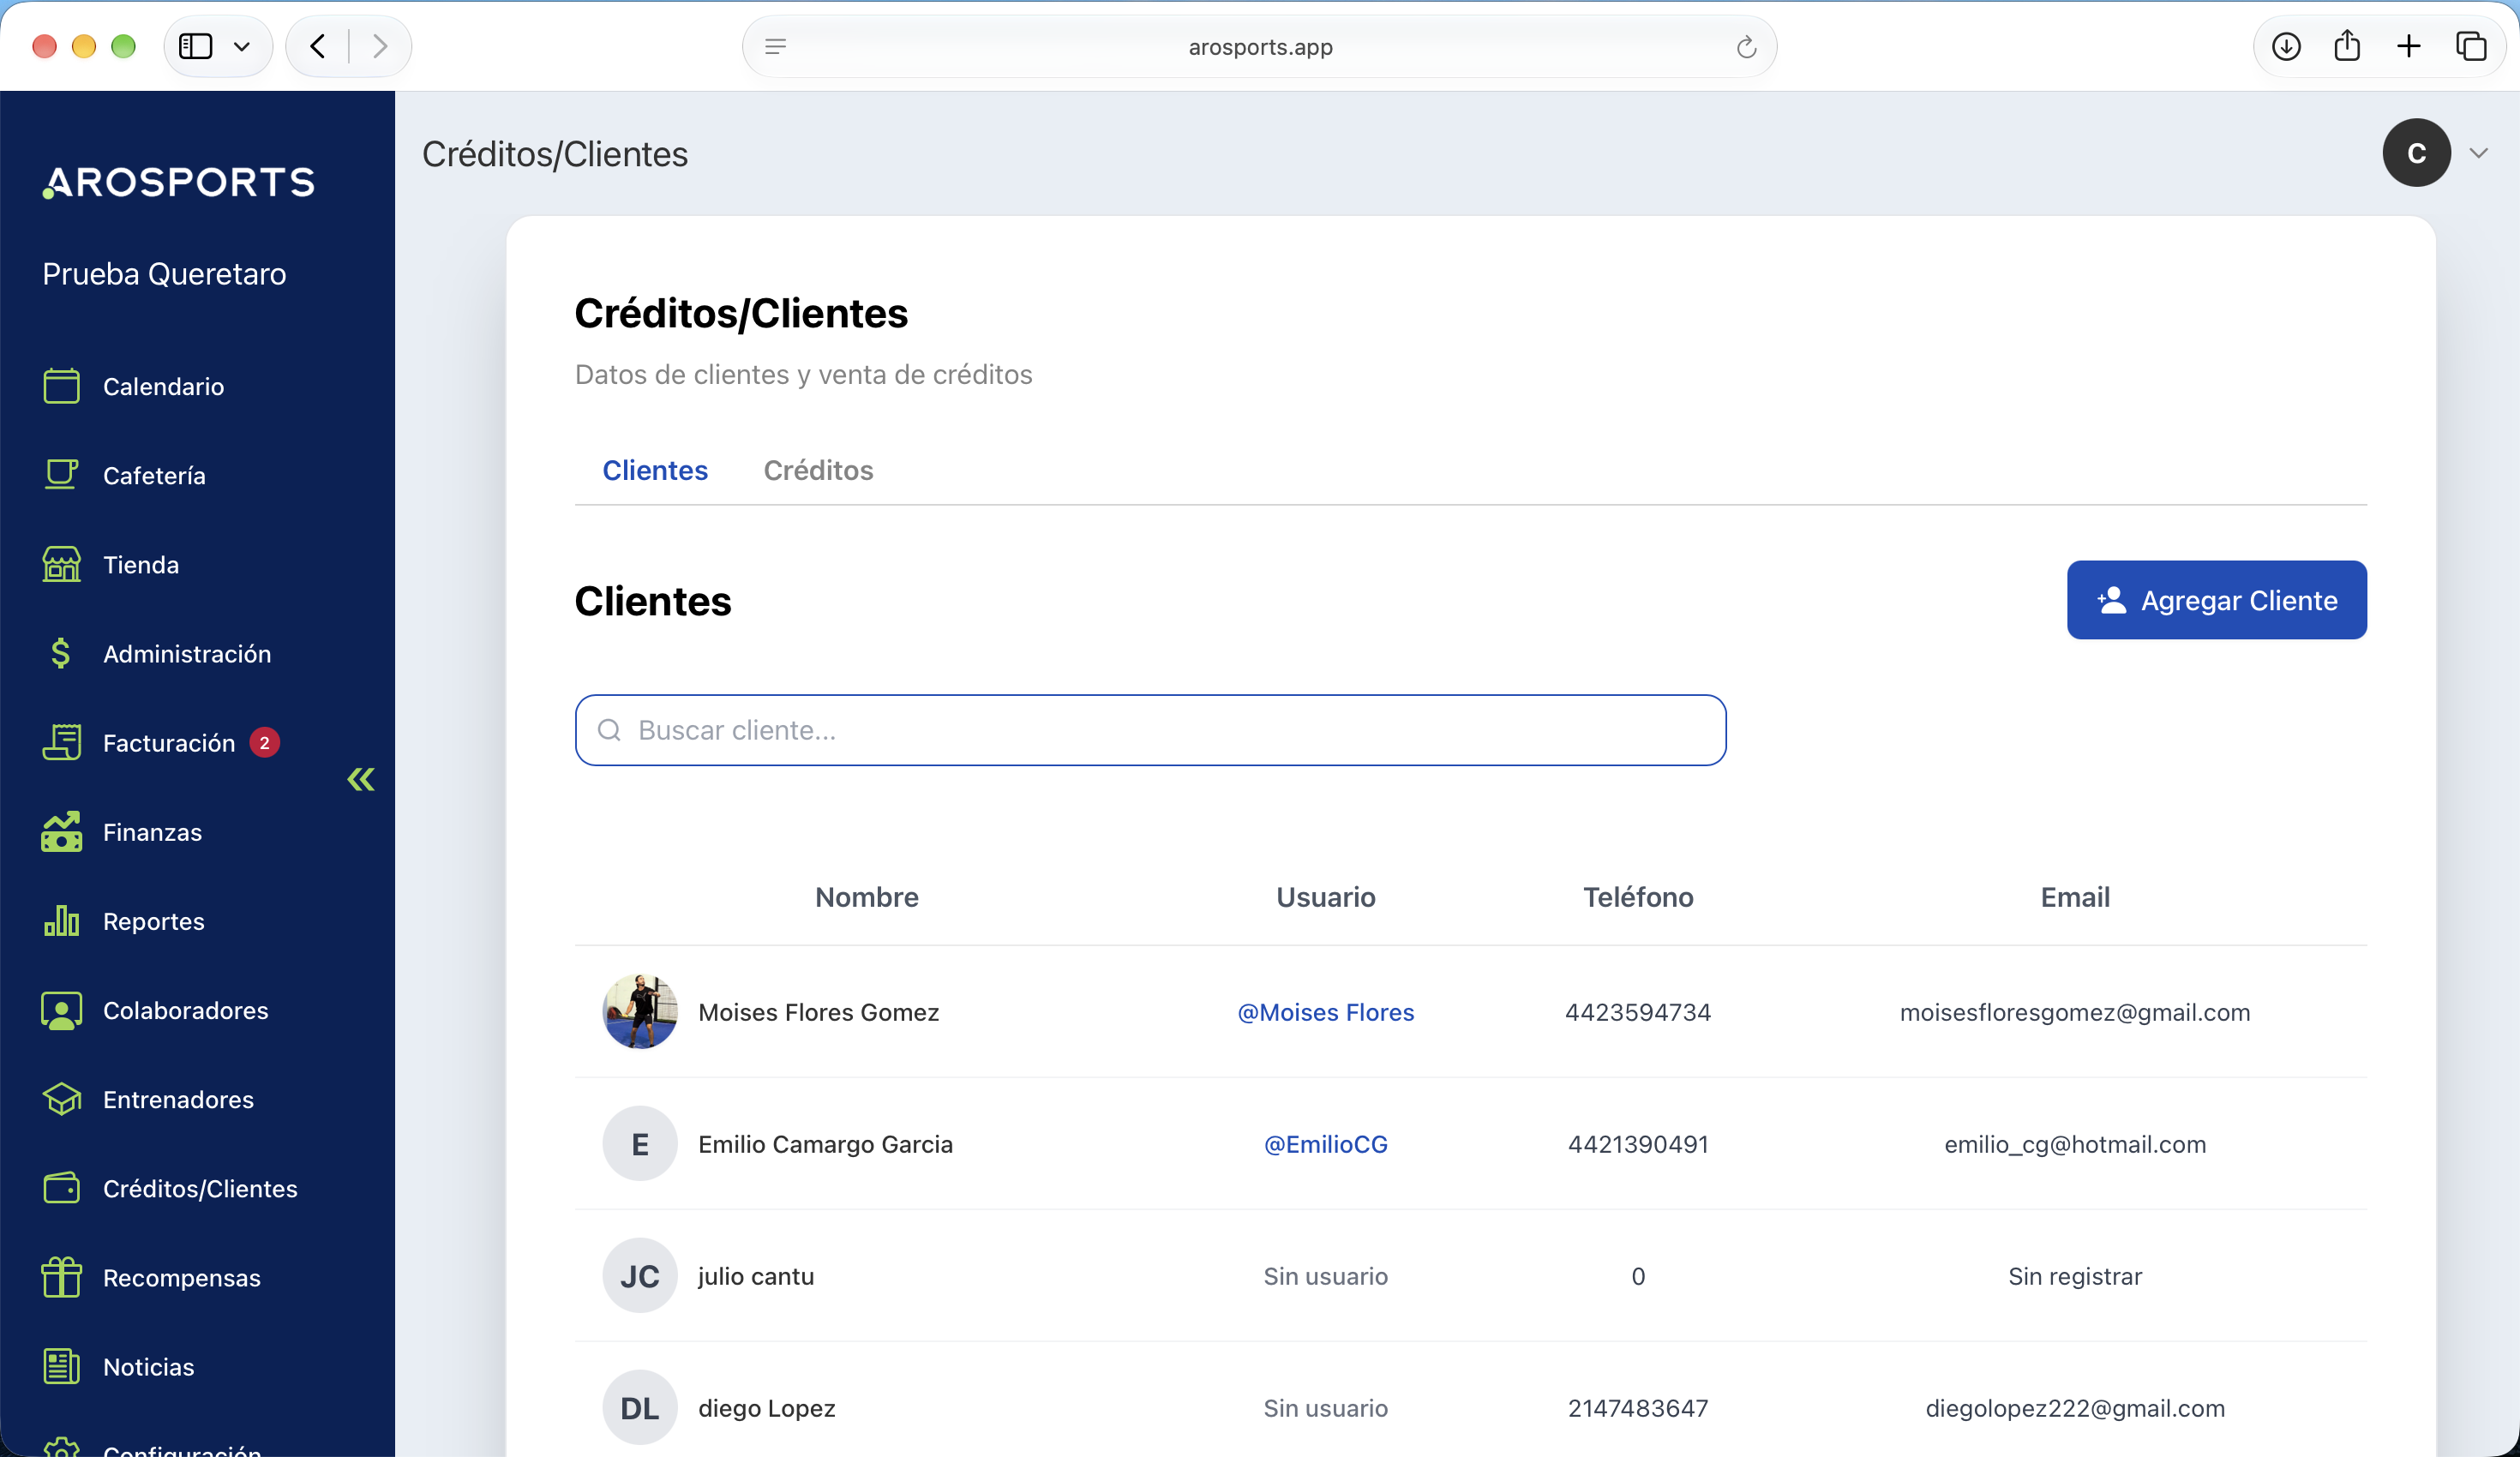Screen dimensions: 2520x1457
Task: Open Créditos/Clientes wallet icon in sidebar
Action: [x=61, y=1188]
